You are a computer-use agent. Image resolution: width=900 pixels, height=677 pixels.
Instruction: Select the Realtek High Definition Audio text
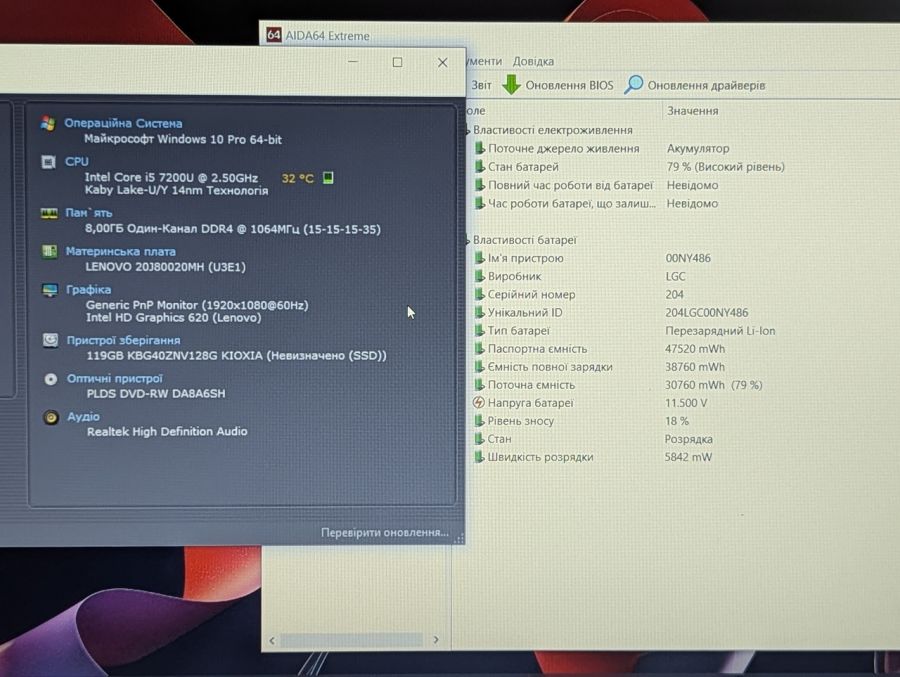point(167,431)
